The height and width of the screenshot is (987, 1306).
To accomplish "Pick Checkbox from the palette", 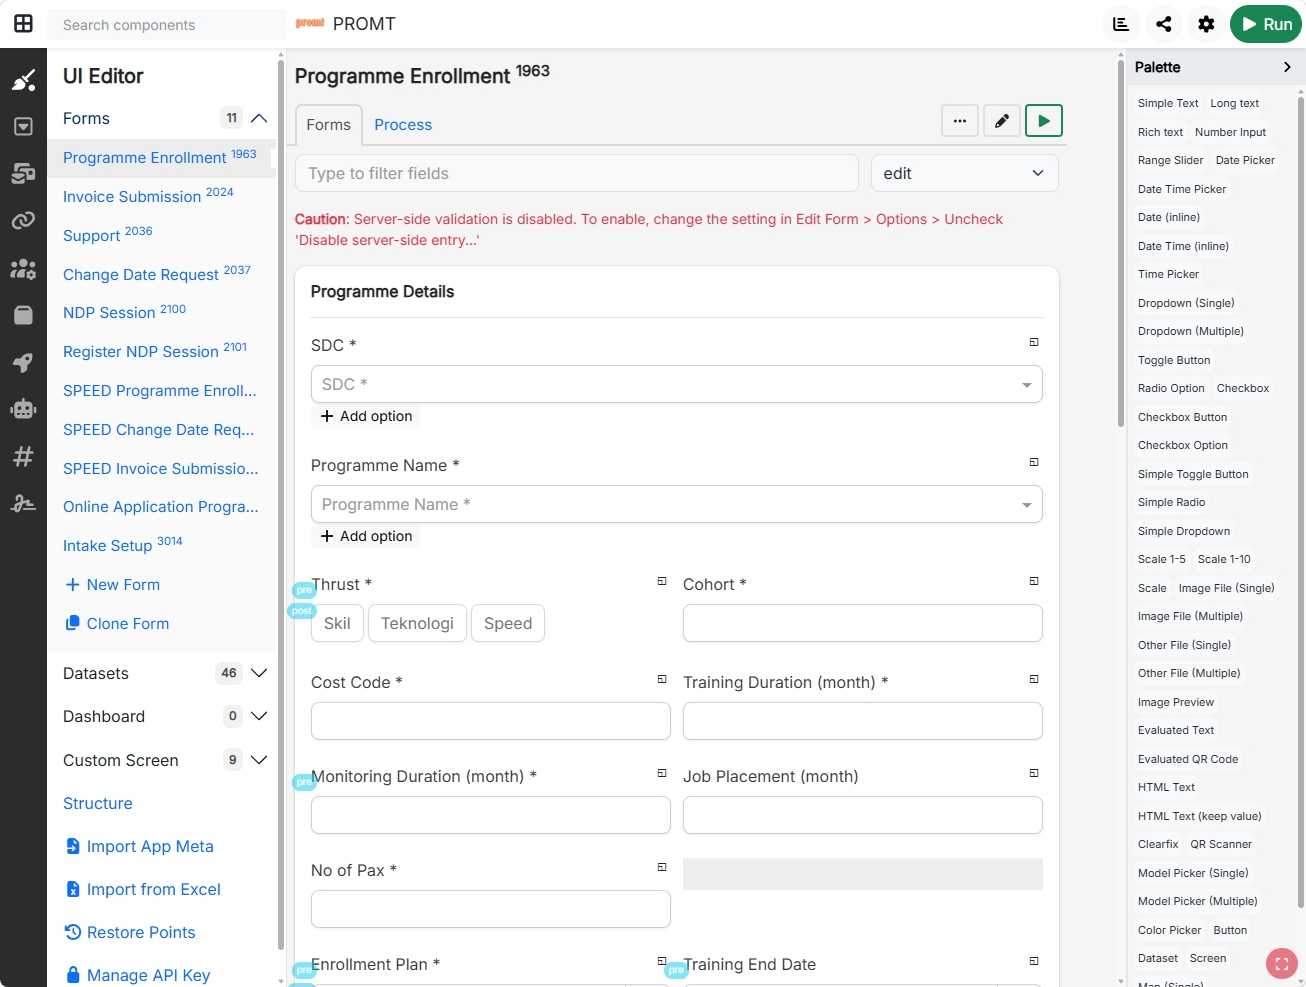I will [1243, 388].
